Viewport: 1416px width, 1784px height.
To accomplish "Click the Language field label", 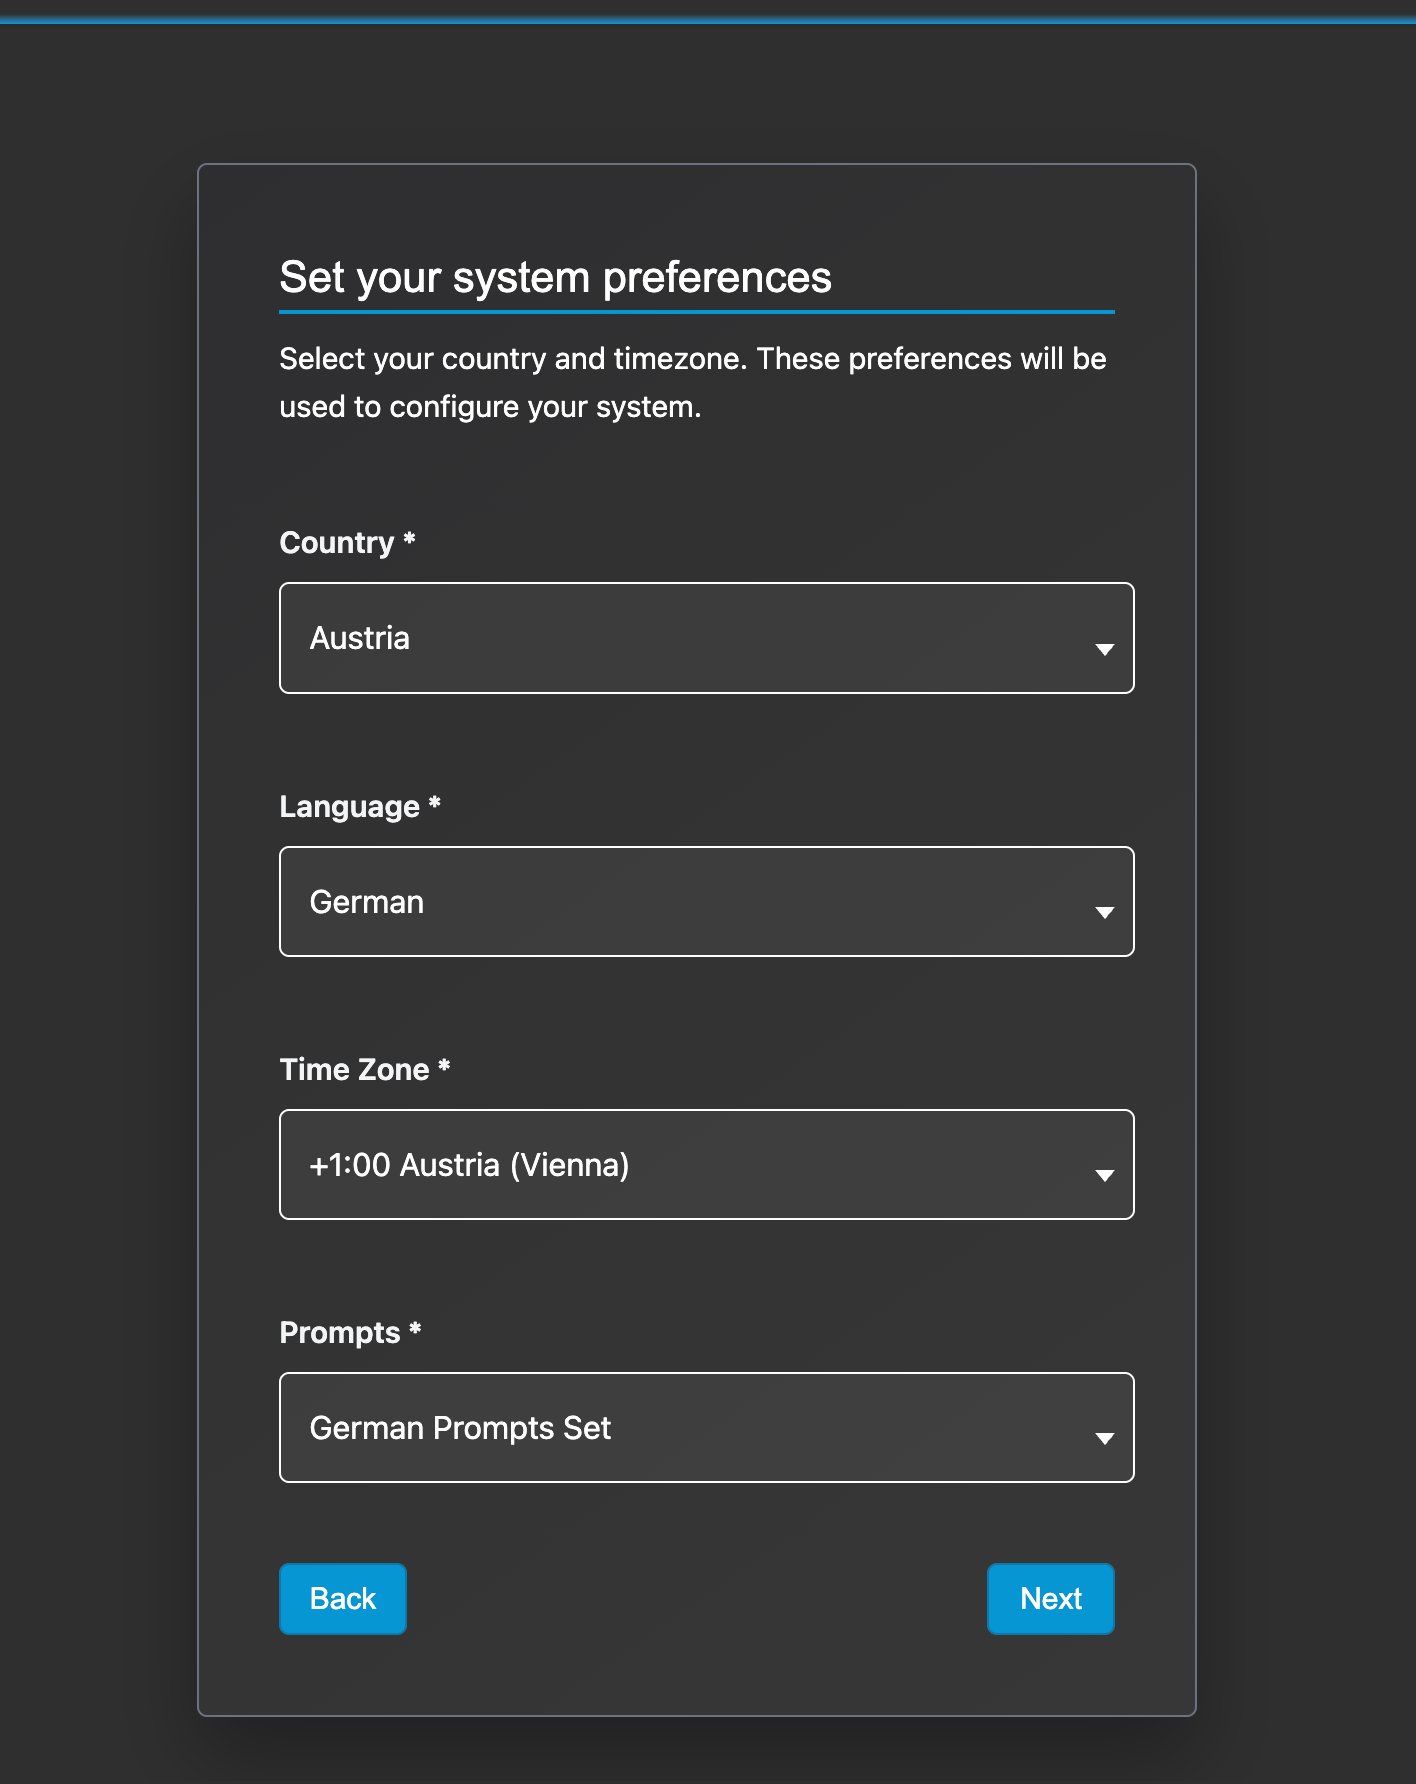I will coord(349,807).
